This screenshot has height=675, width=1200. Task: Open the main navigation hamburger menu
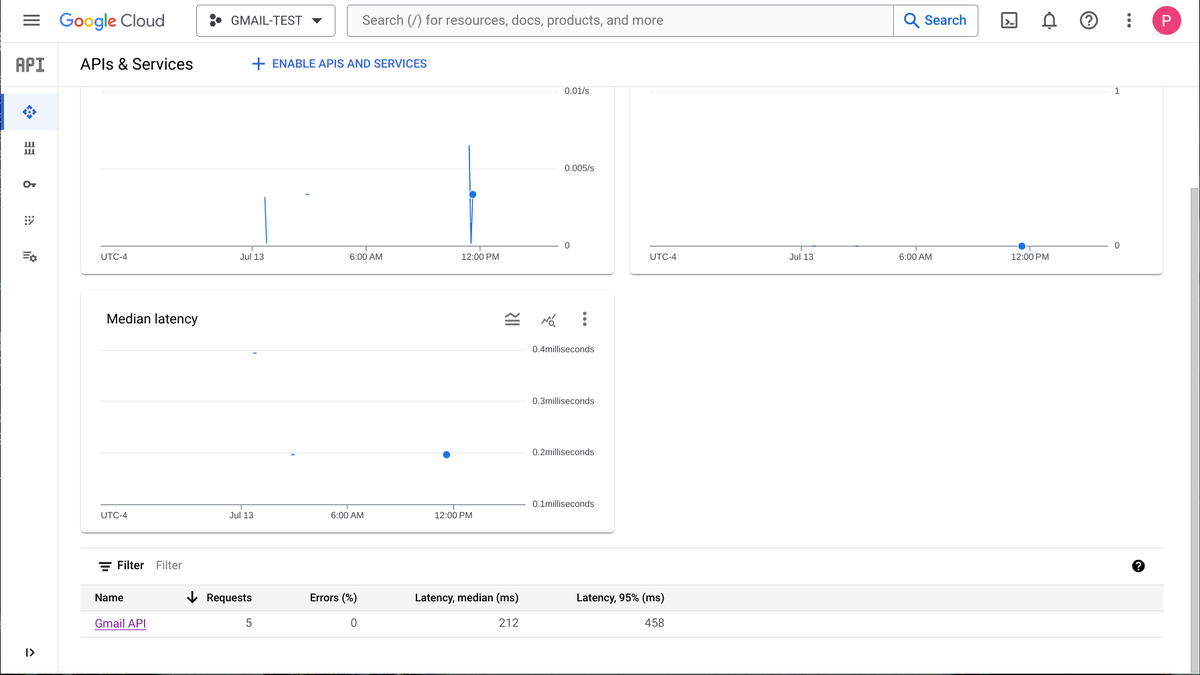click(31, 20)
